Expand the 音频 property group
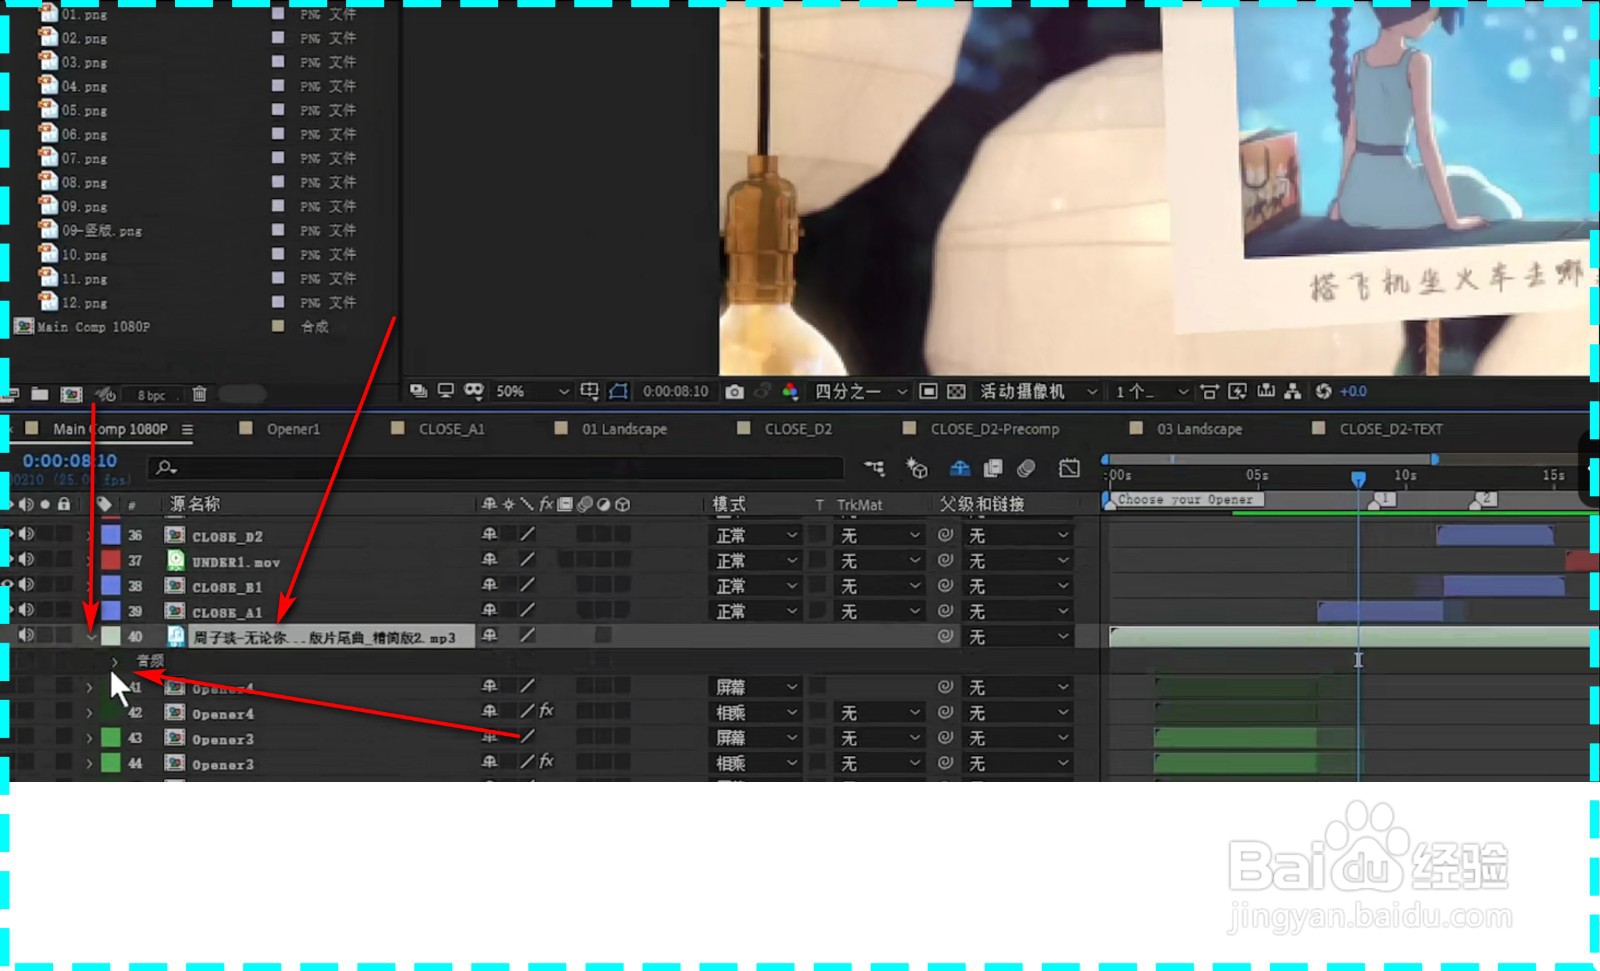Viewport: 1600px width, 971px height. pyautogui.click(x=115, y=661)
